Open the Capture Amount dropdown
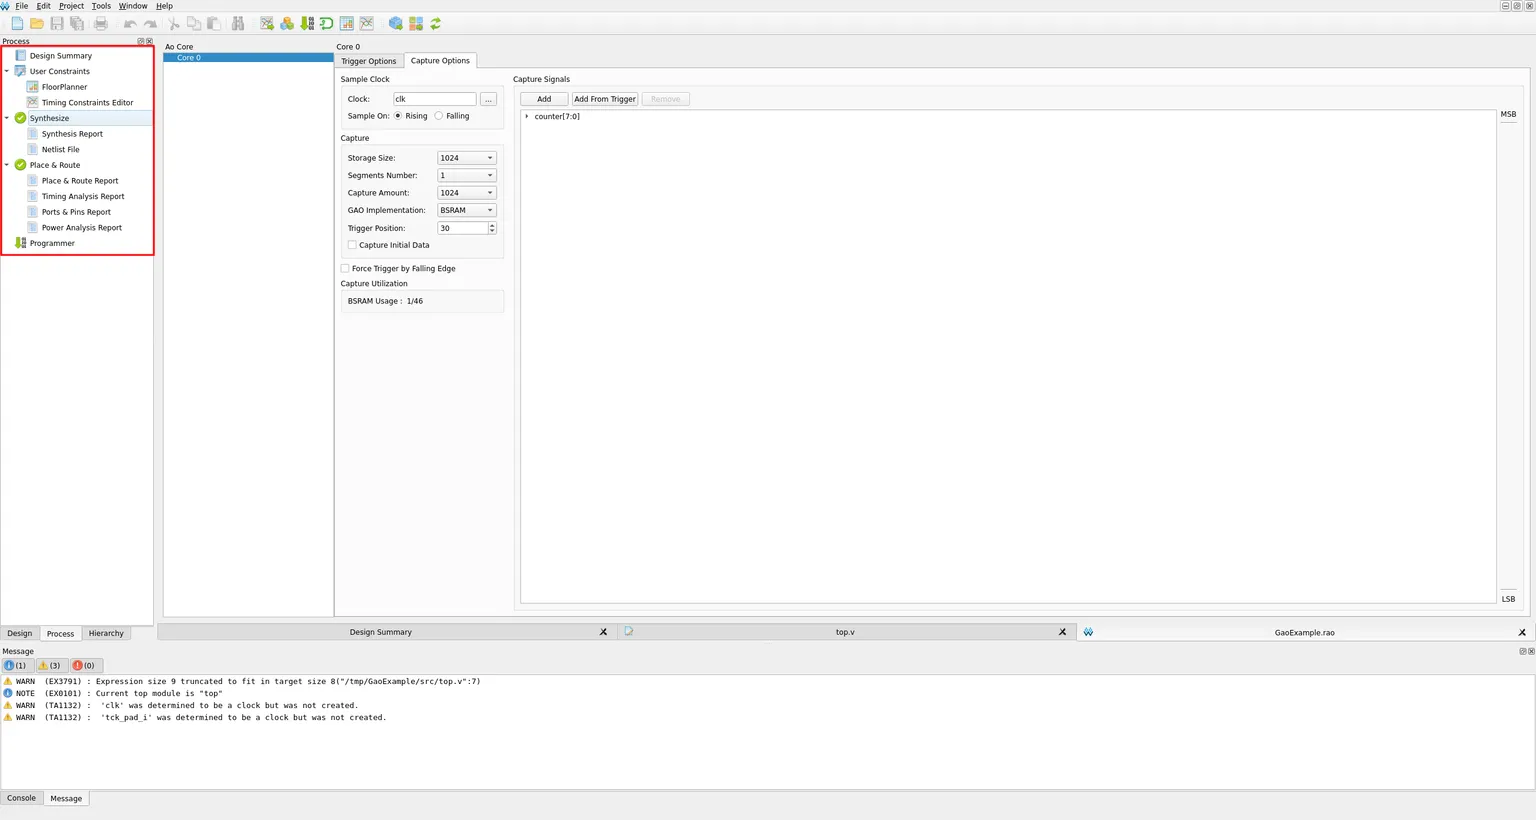 pyautogui.click(x=467, y=193)
